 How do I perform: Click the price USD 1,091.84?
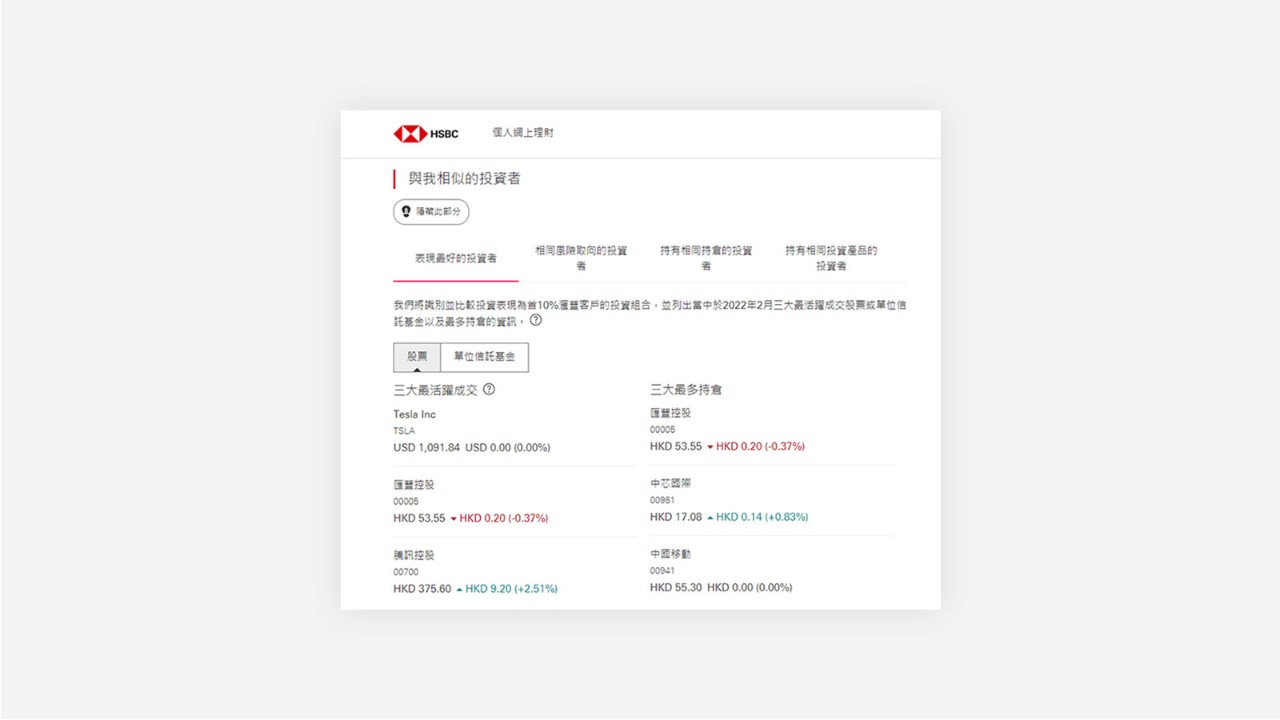[x=427, y=448]
